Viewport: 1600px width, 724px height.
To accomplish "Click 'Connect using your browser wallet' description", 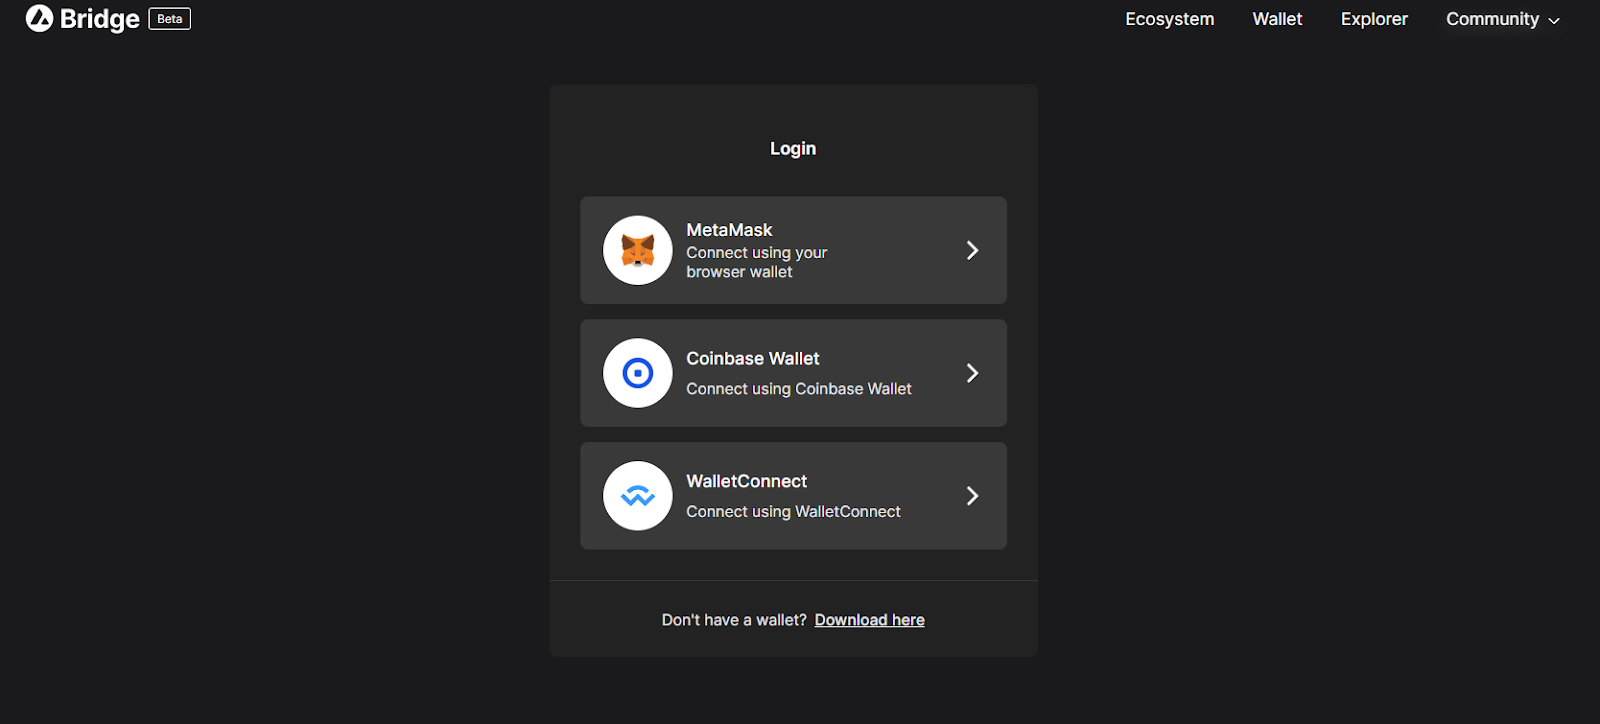I will tap(757, 262).
